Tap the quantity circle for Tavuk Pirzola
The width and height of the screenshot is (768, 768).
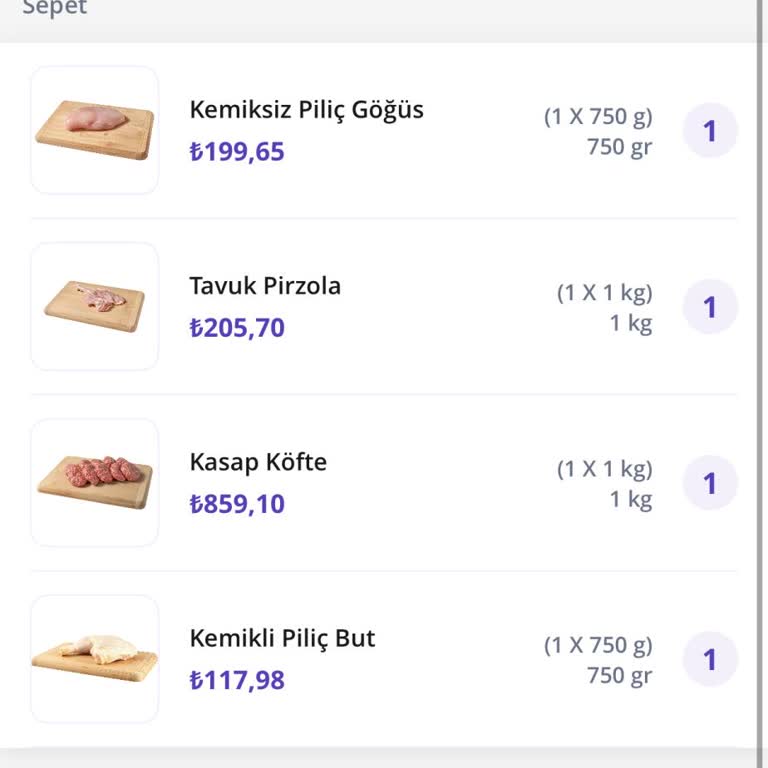[x=710, y=307]
